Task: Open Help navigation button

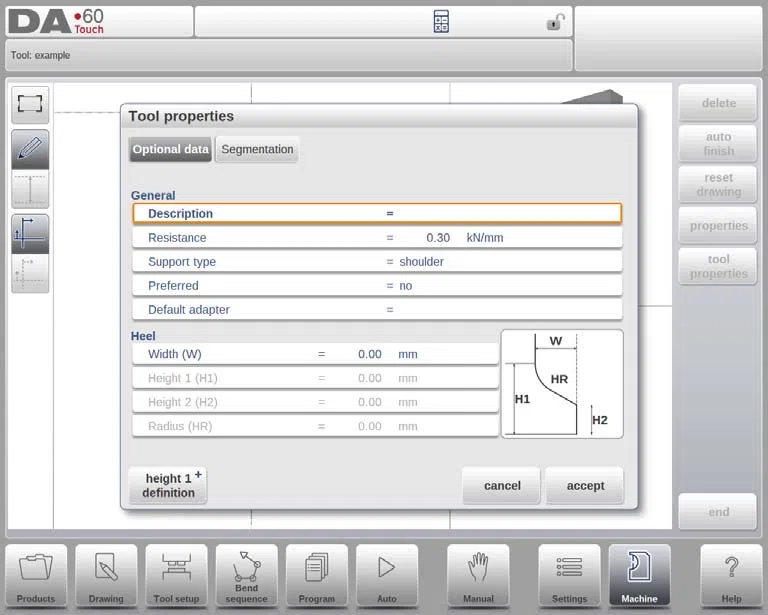Action: pyautogui.click(x=731, y=576)
